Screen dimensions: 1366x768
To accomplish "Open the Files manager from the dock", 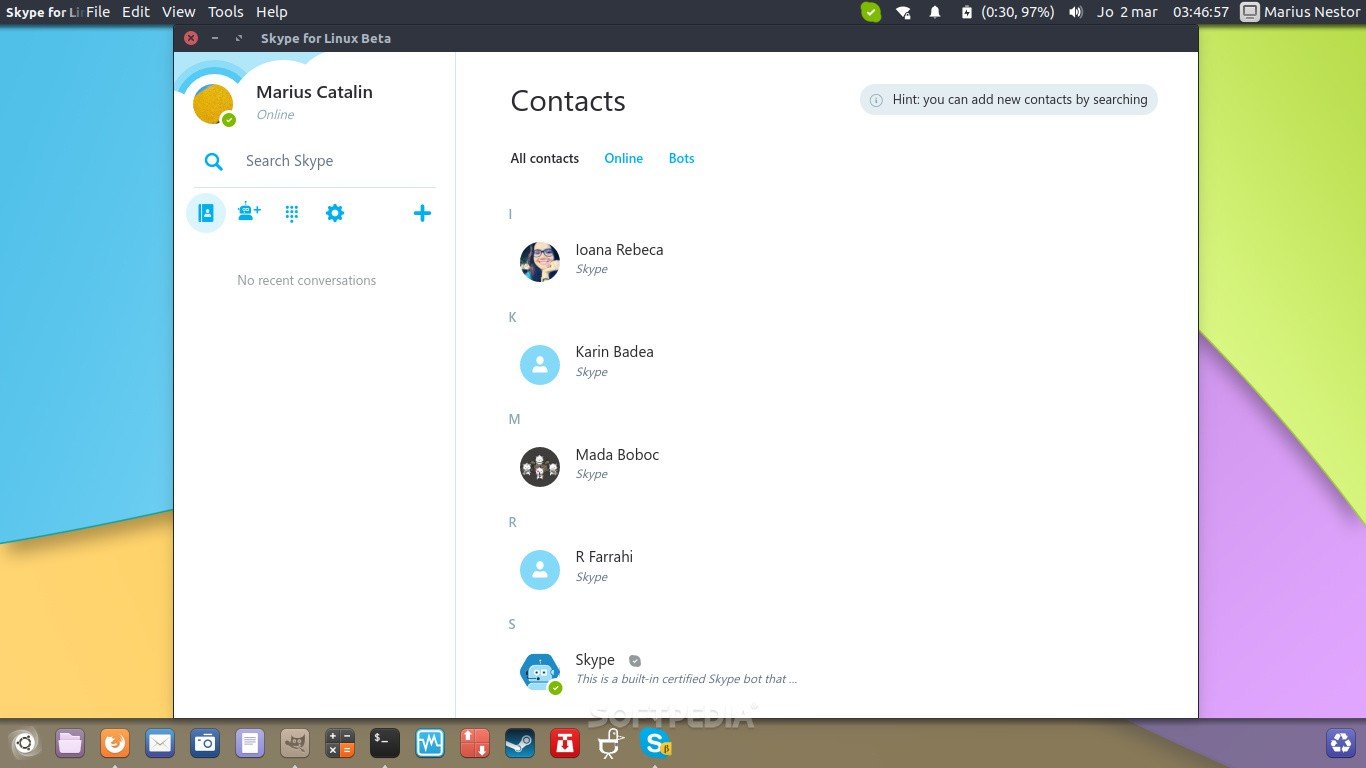I will point(70,743).
